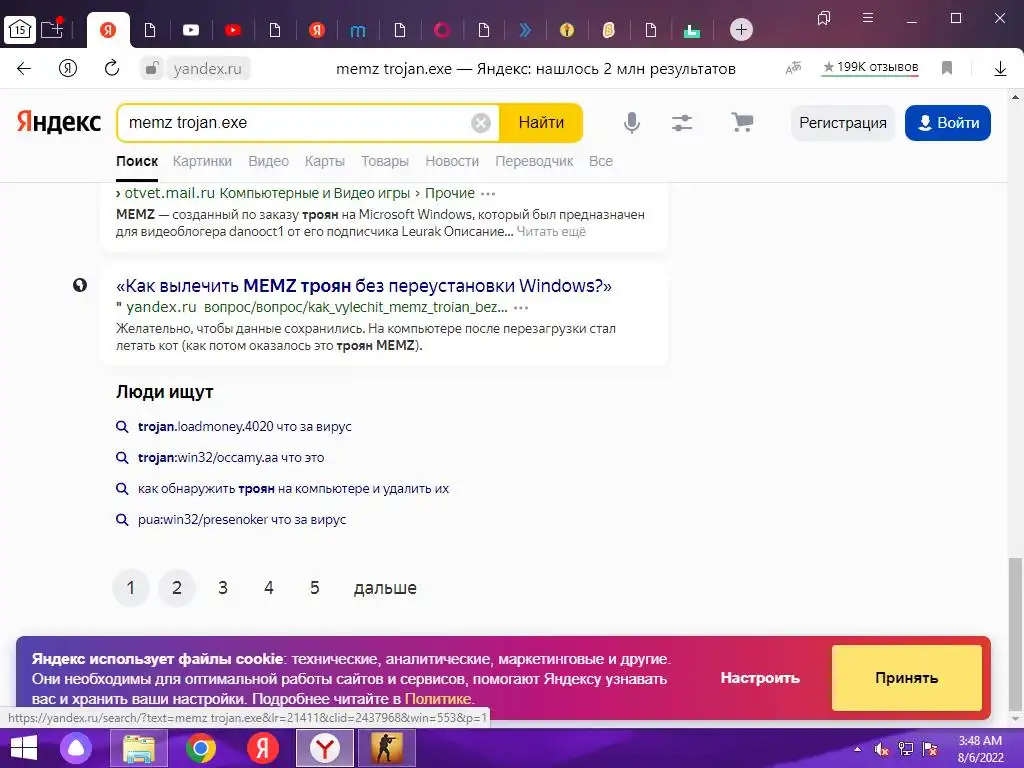Click the new tab group icon with red dot

tap(52, 29)
